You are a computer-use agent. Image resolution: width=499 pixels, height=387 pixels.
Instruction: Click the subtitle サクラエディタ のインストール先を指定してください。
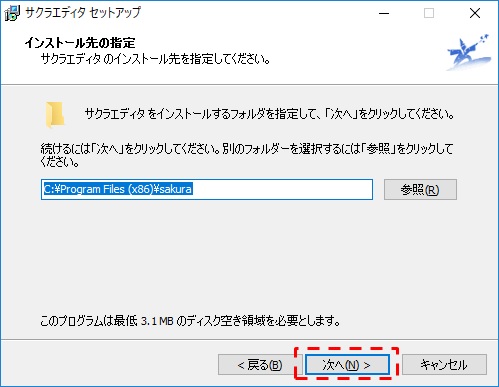pyautogui.click(x=155, y=59)
